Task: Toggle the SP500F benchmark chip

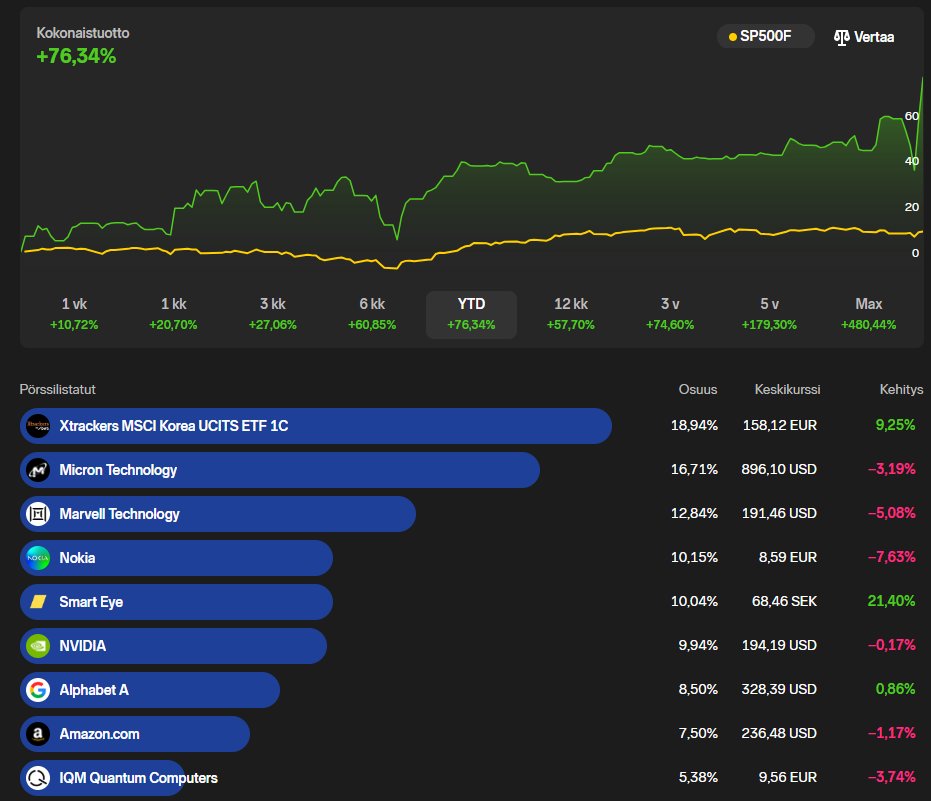Action: tap(765, 36)
